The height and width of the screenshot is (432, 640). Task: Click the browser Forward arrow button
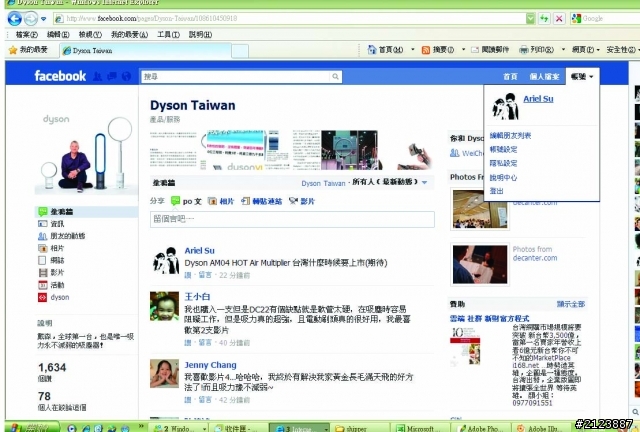tap(31, 18)
